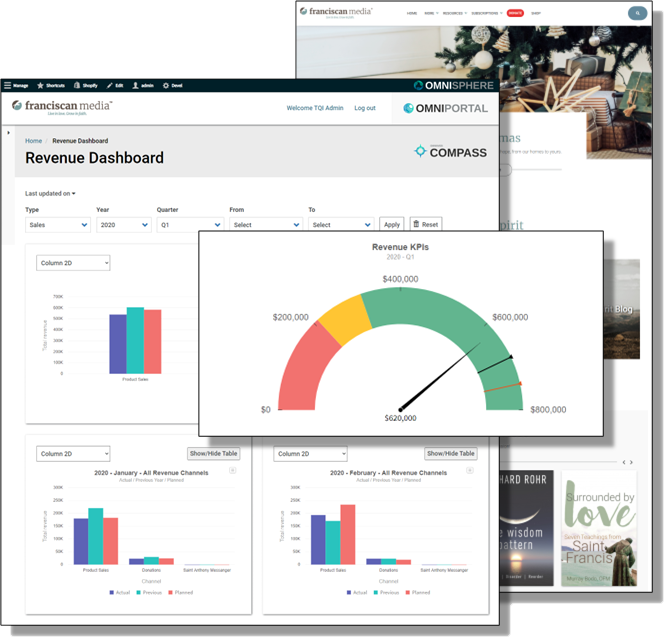Change February chart type Column 2D dropdown
Image resolution: width=664 pixels, height=637 pixels.
[310, 454]
